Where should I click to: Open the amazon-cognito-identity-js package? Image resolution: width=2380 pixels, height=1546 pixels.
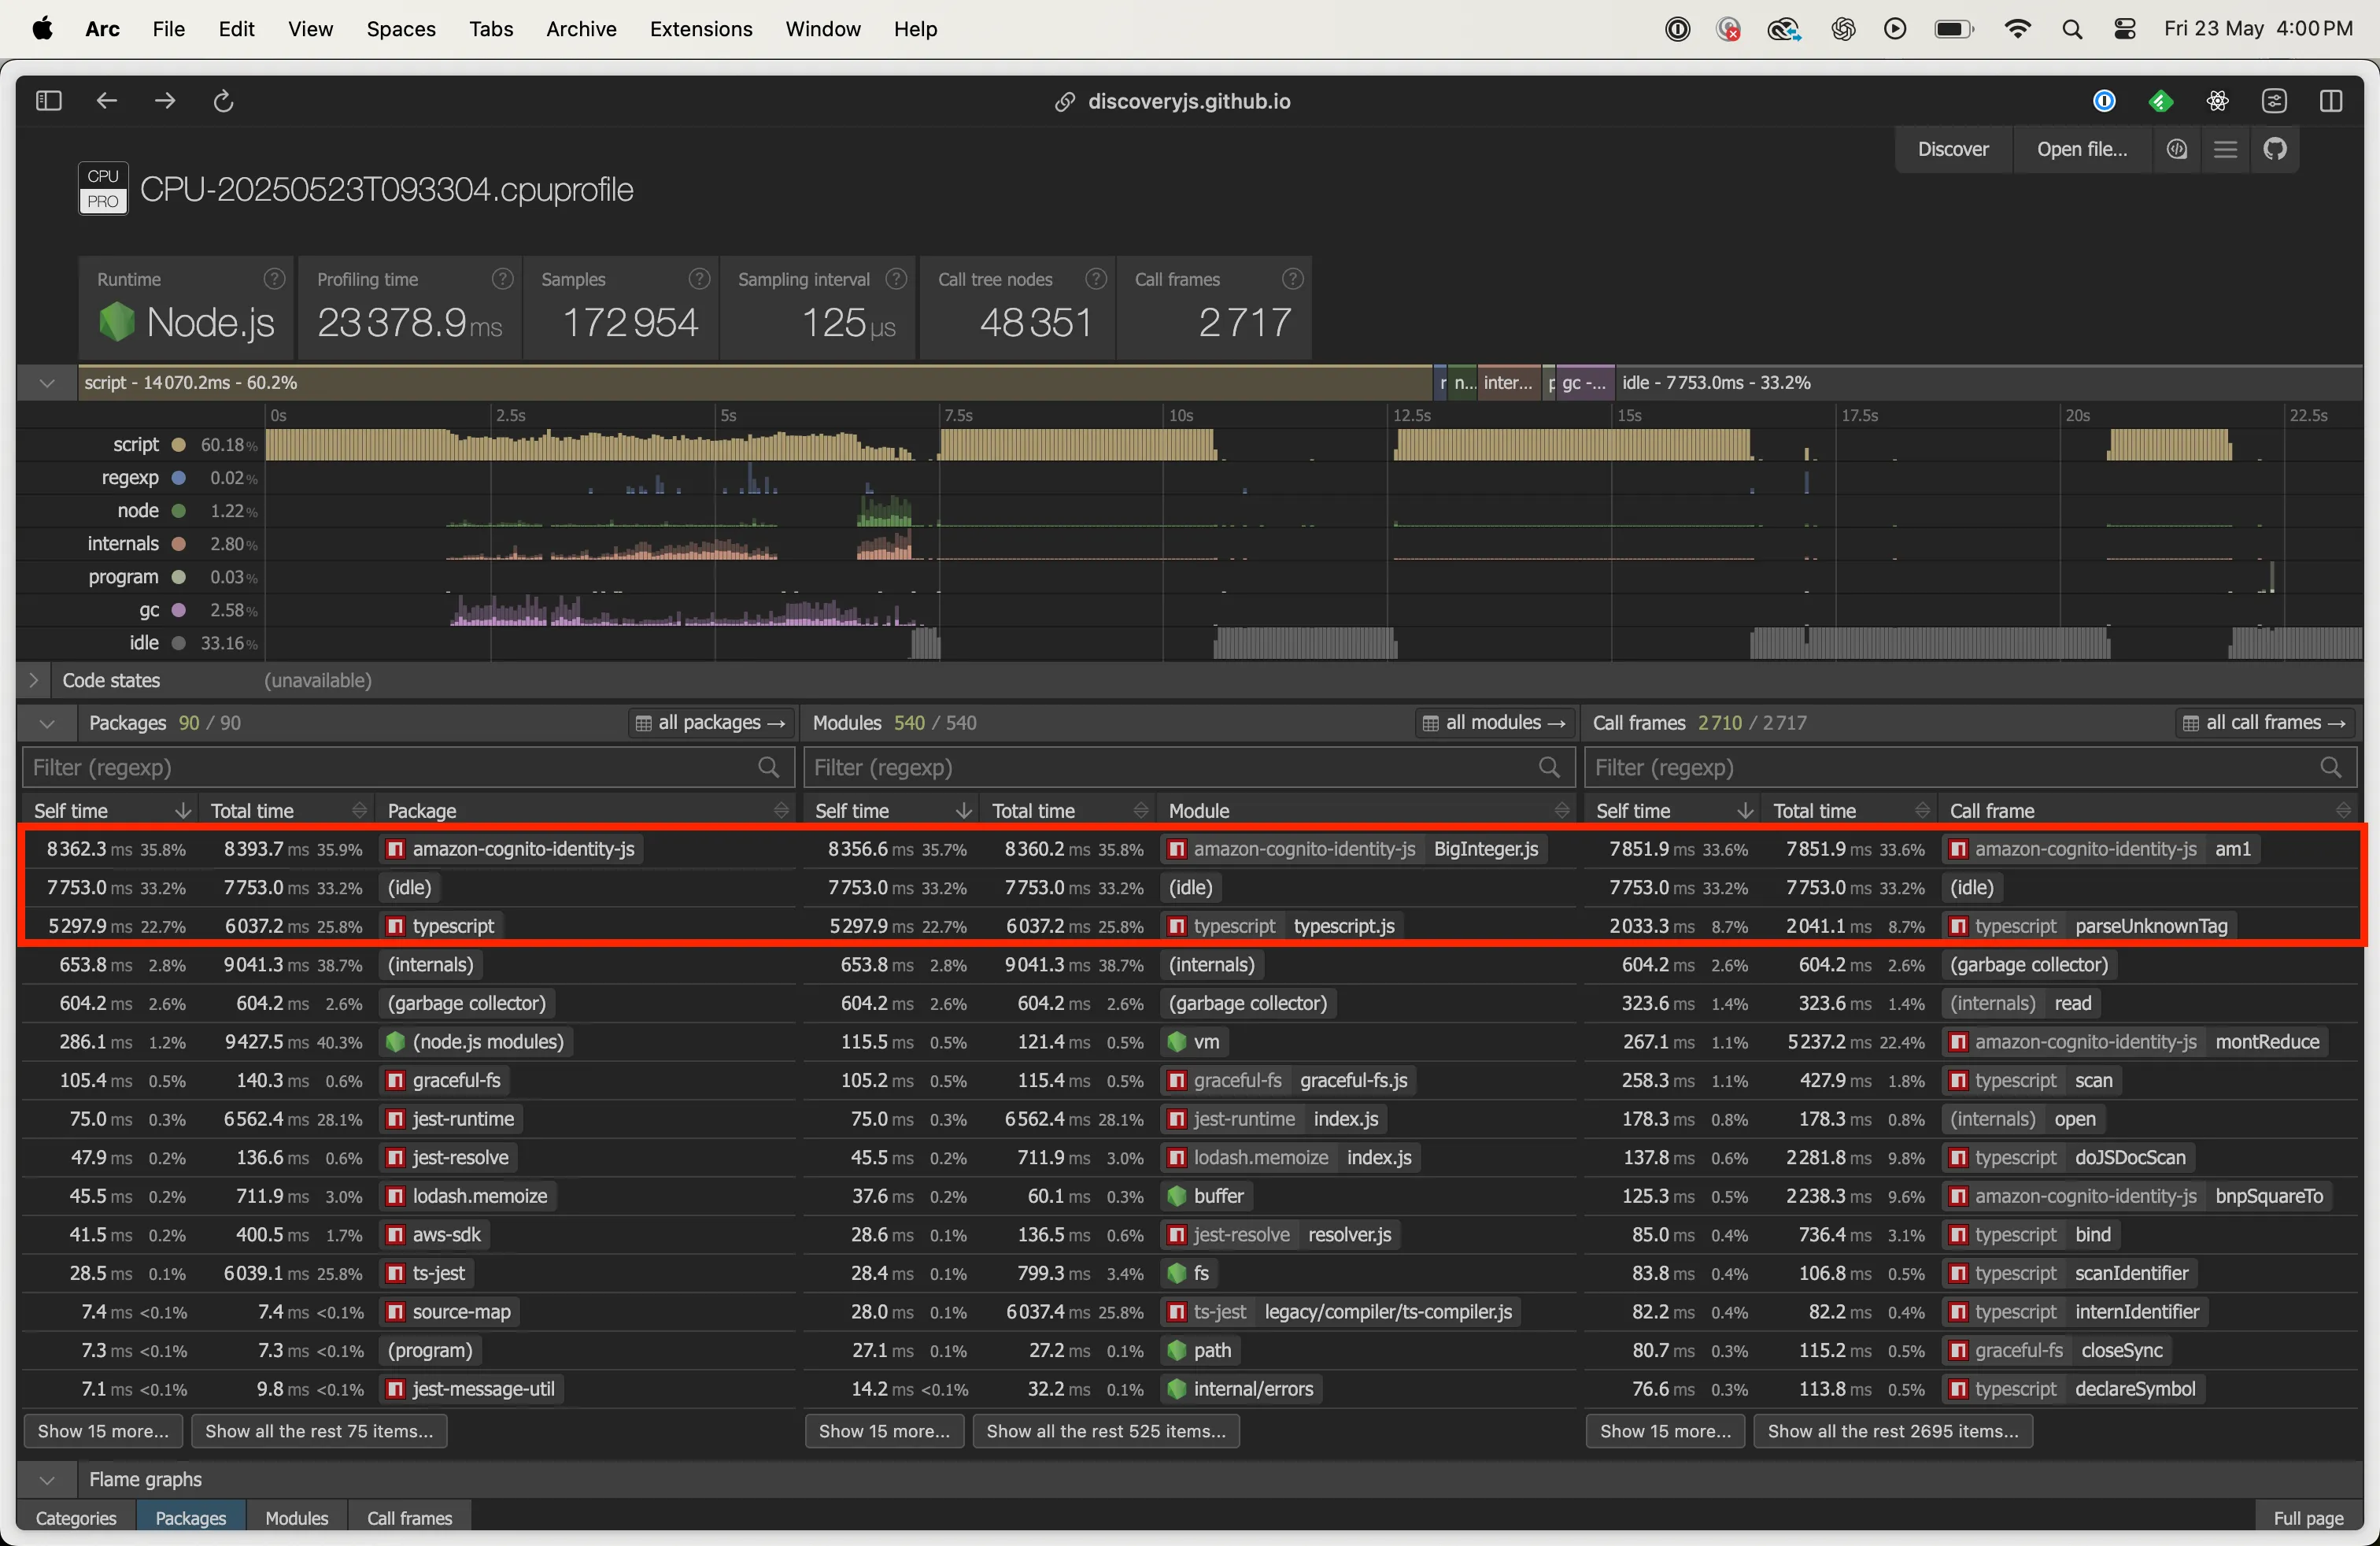coord(513,849)
